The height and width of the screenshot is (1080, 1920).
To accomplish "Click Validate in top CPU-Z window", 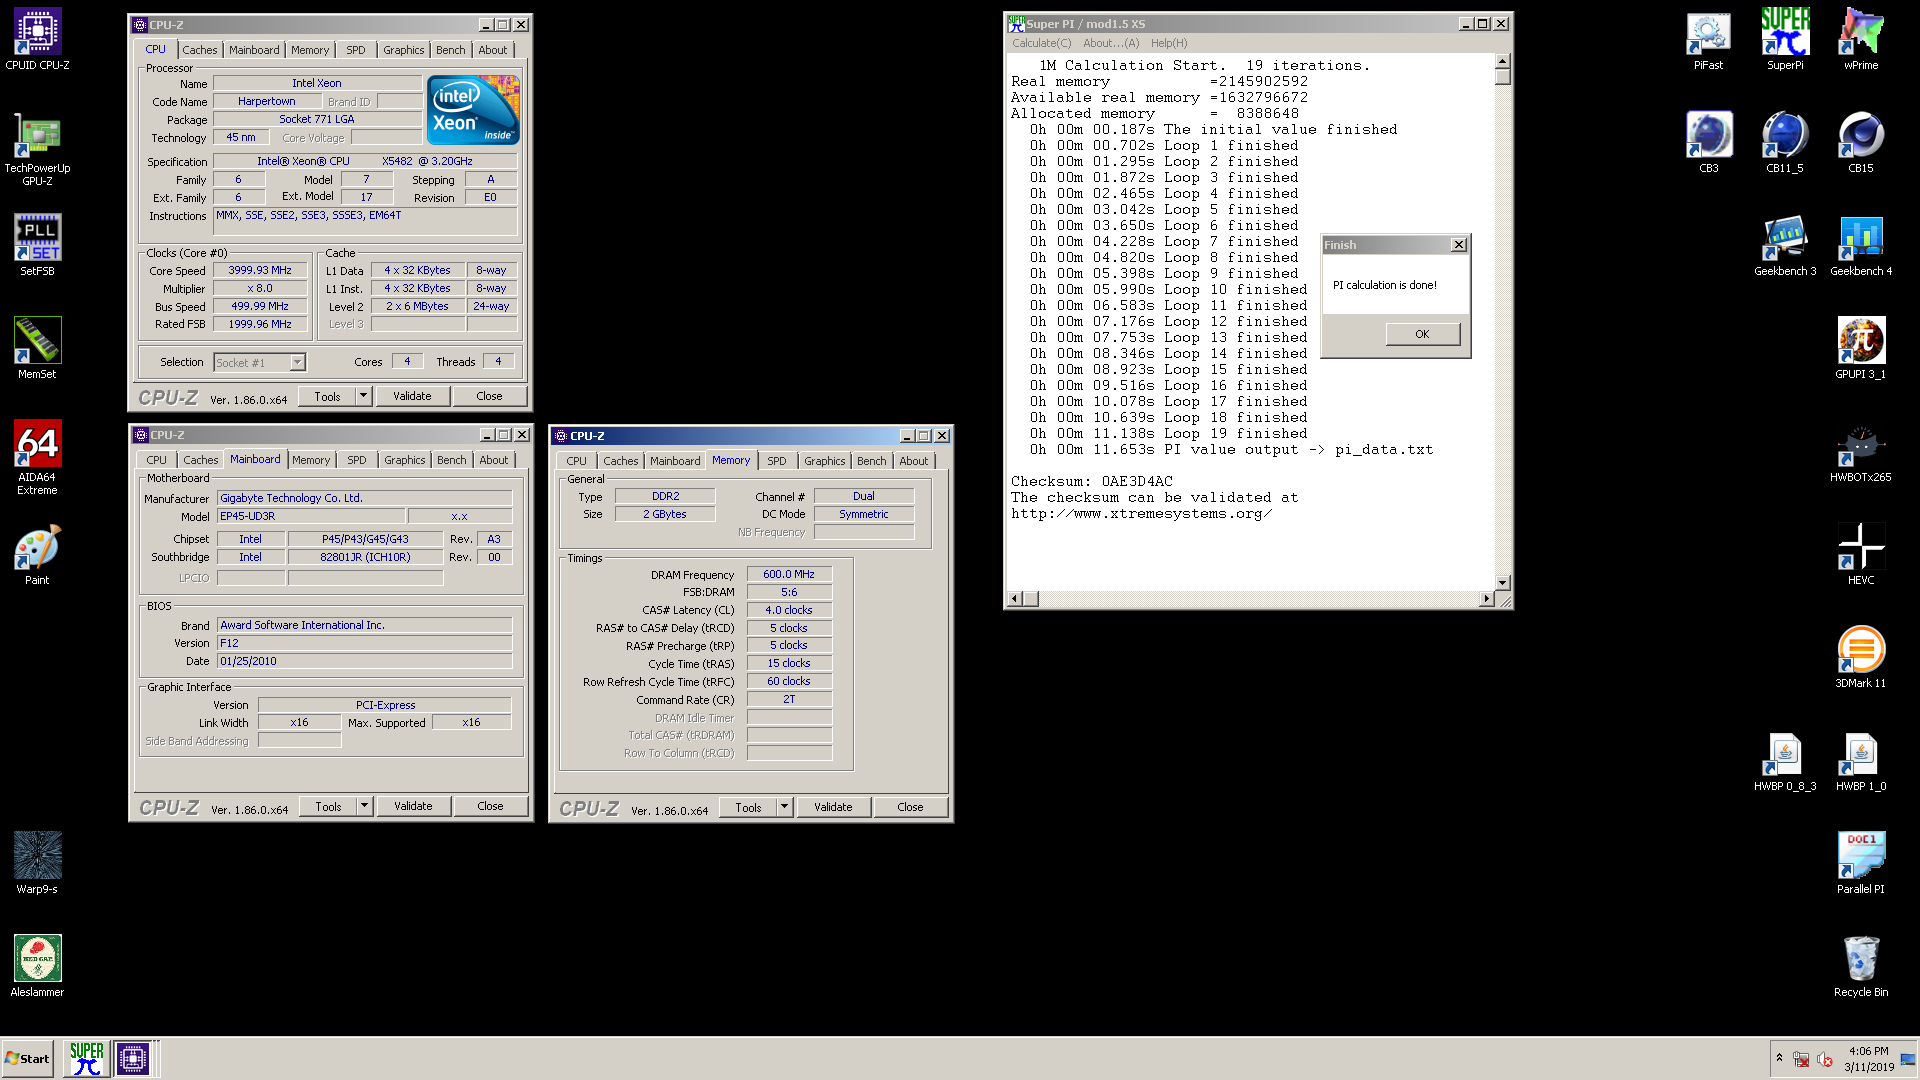I will (412, 396).
